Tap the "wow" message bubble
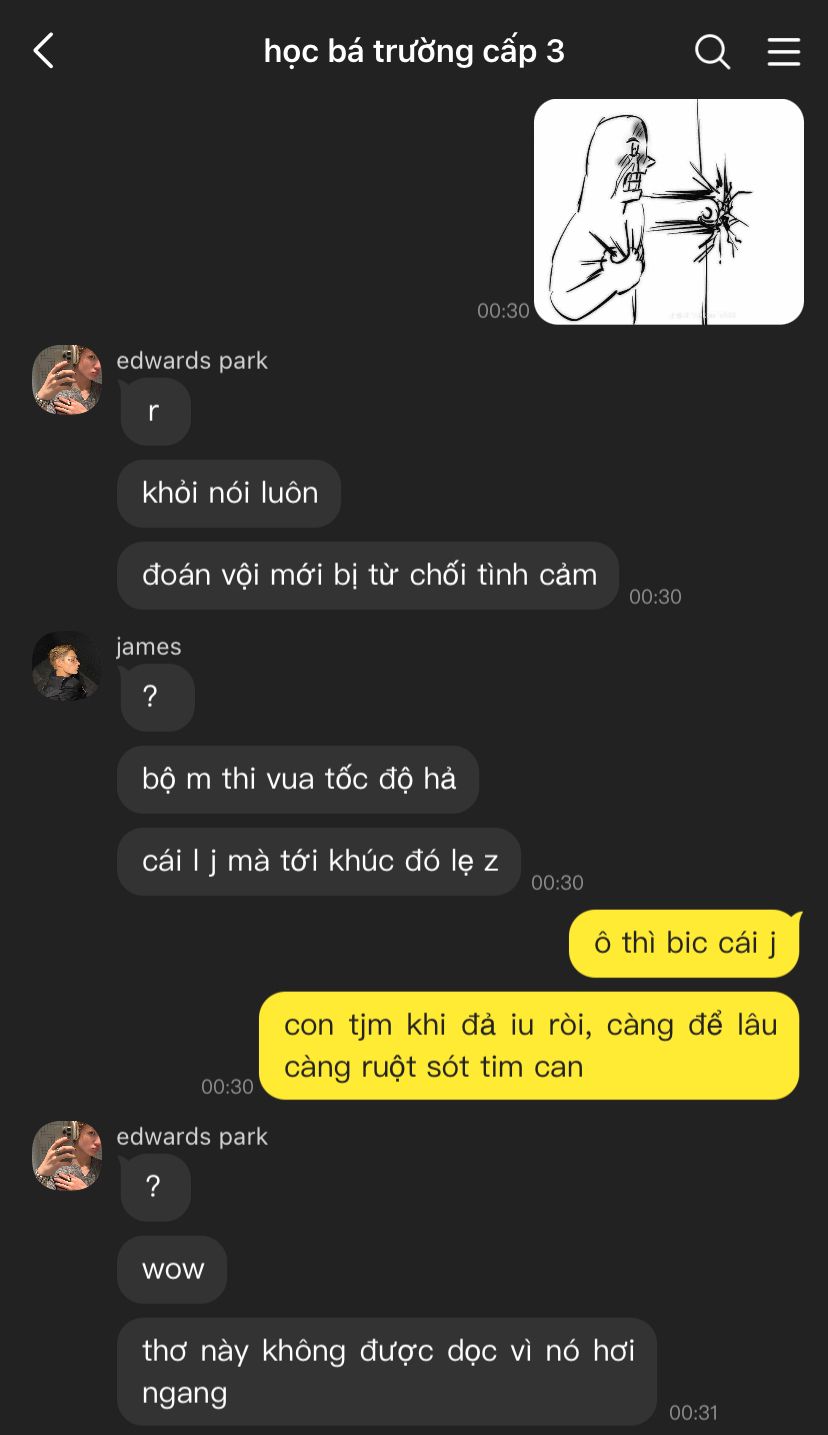This screenshot has width=828, height=1435. [x=172, y=1269]
